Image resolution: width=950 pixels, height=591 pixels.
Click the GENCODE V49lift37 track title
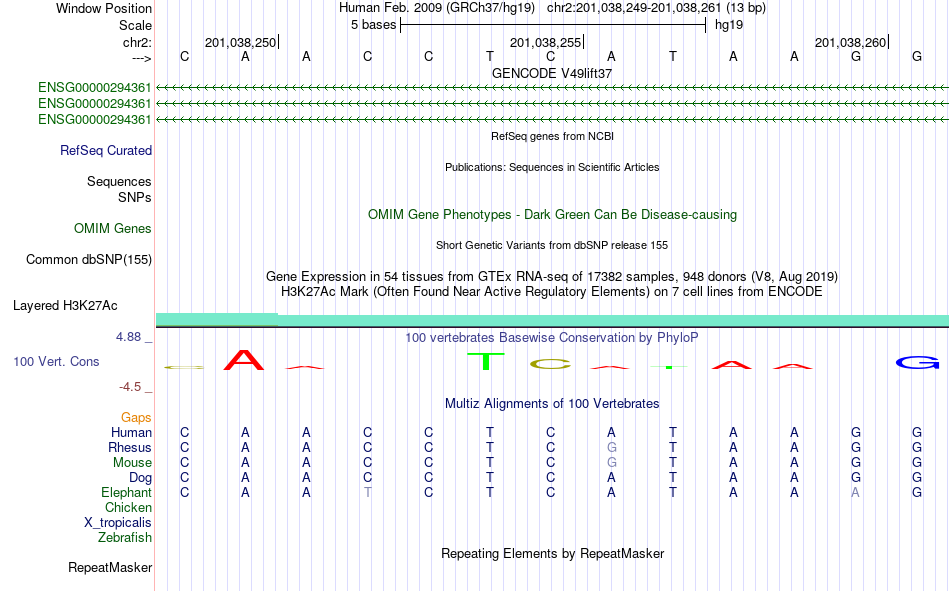tap(552, 73)
